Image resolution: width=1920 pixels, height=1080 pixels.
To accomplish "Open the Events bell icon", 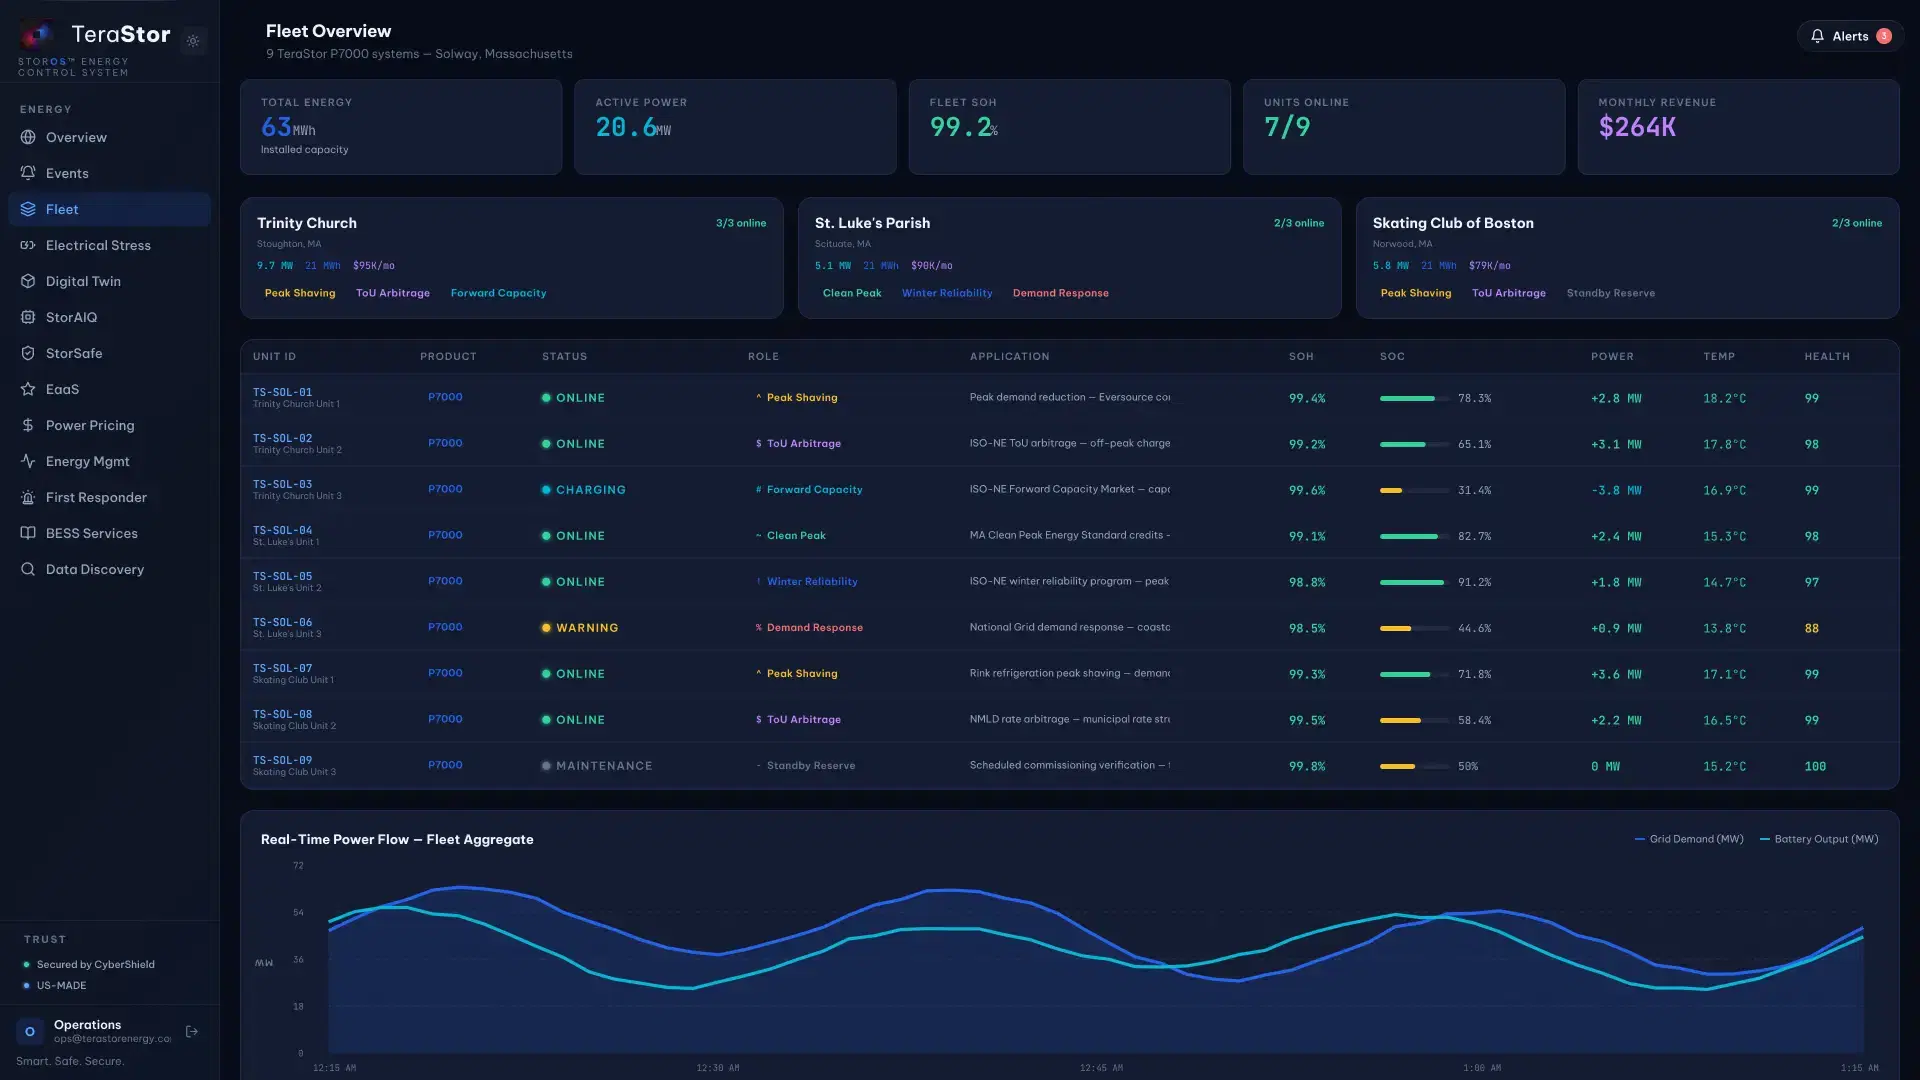I will click(x=28, y=173).
